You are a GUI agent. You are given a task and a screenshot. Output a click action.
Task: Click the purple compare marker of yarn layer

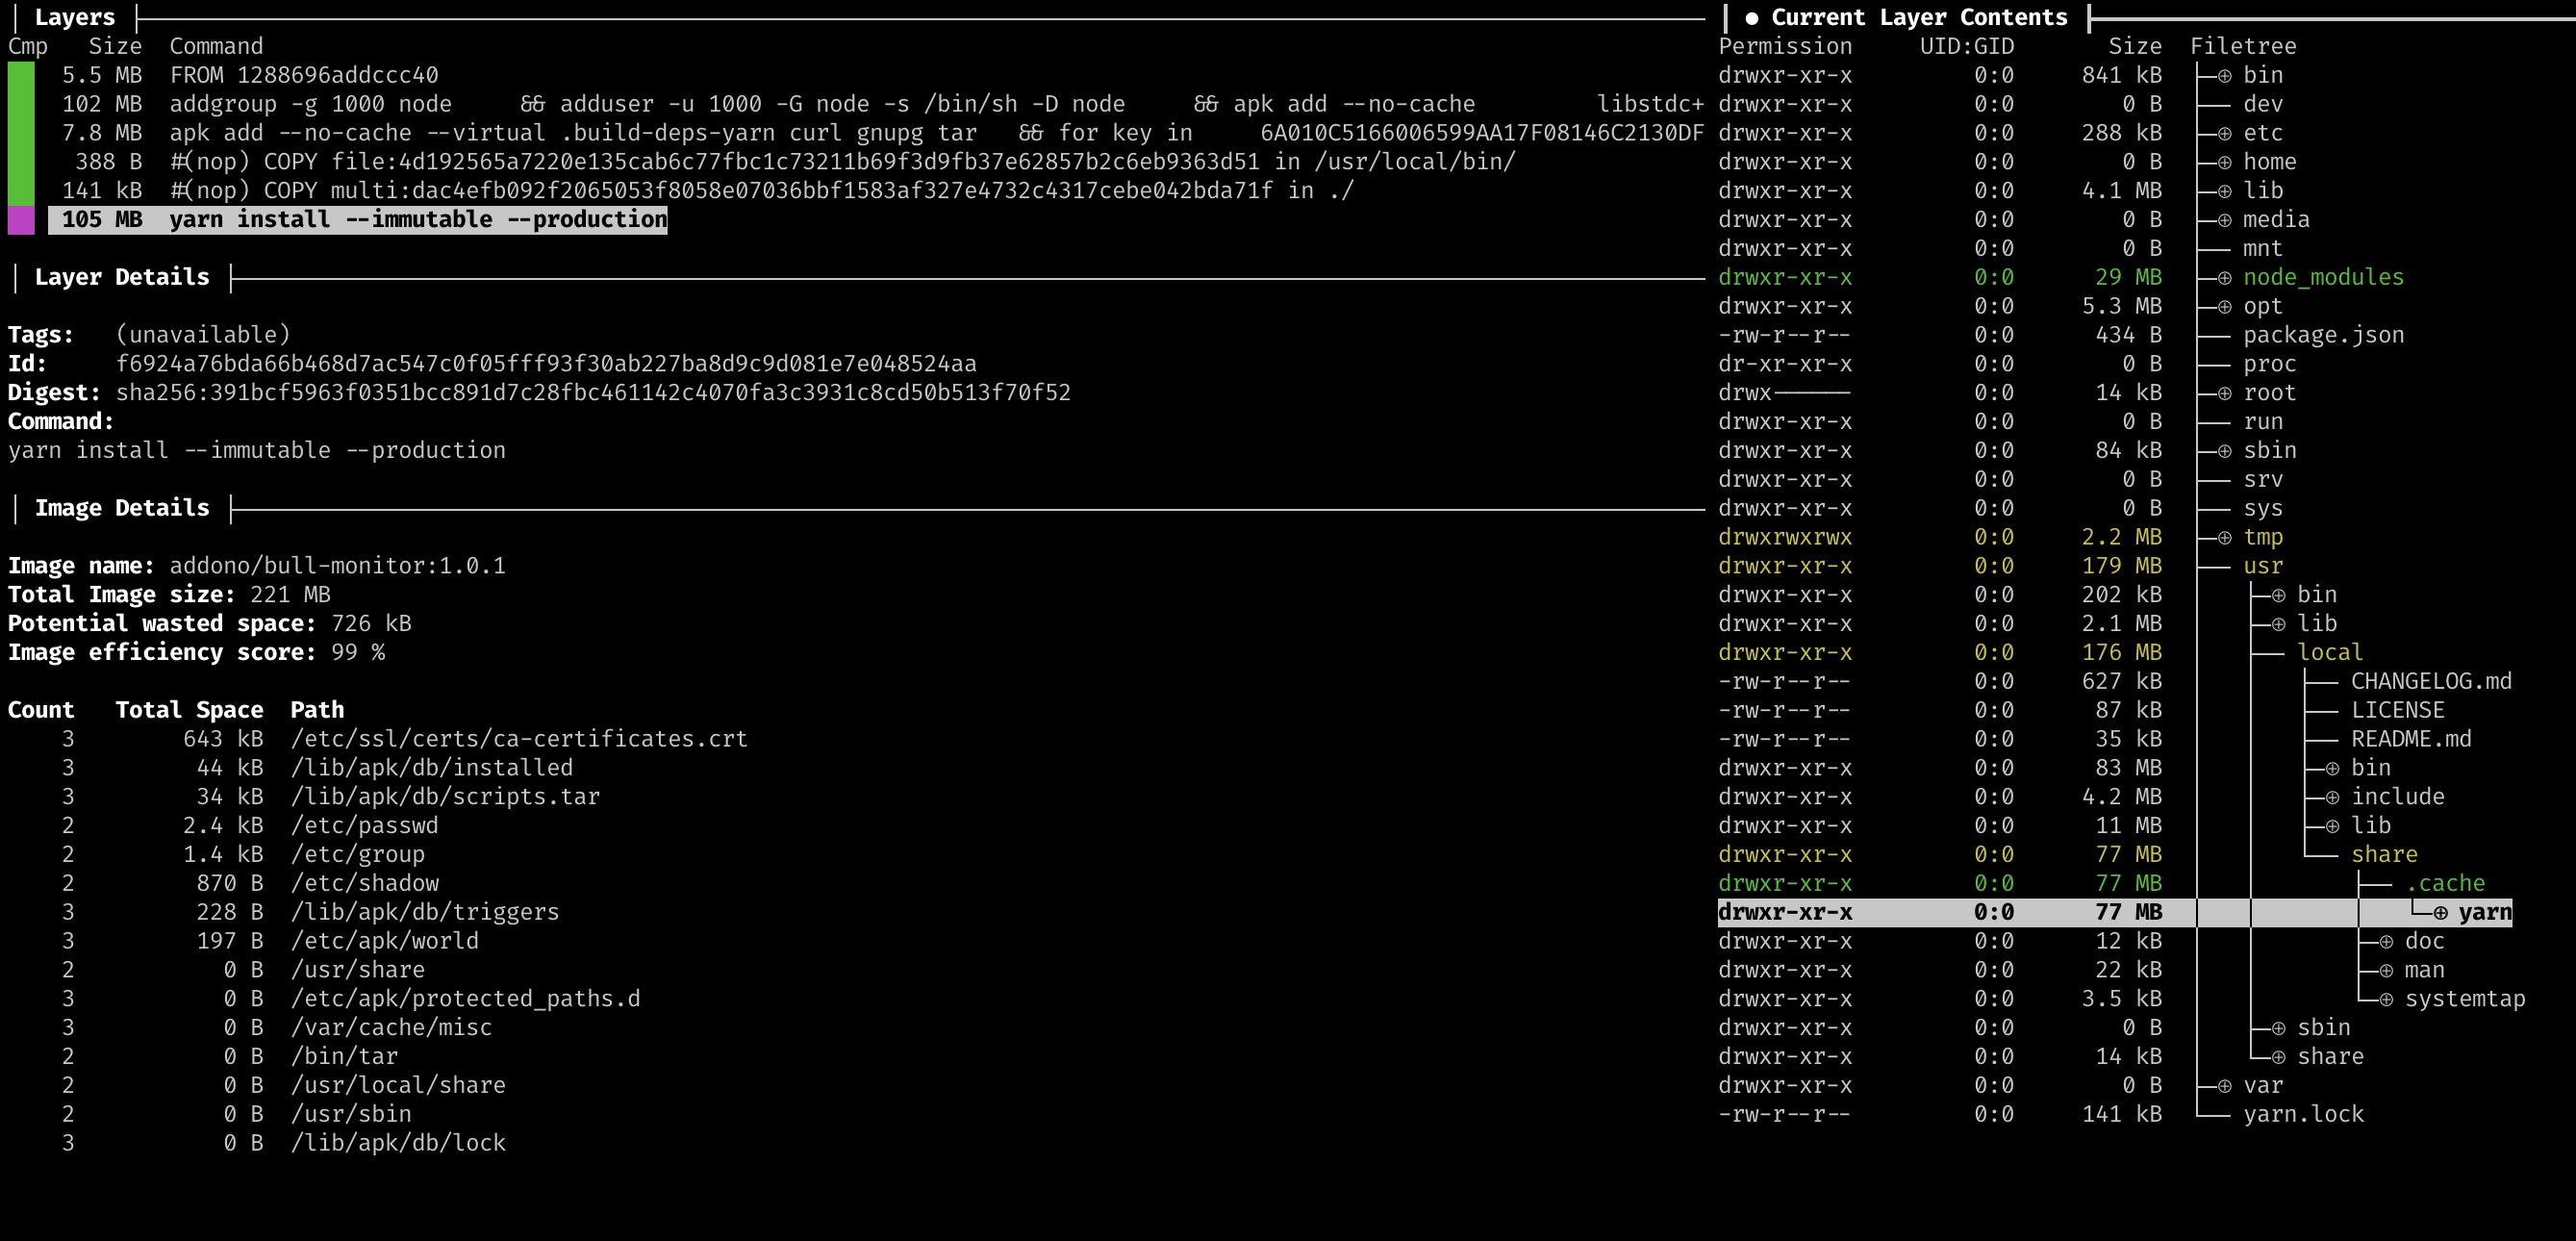[21, 220]
